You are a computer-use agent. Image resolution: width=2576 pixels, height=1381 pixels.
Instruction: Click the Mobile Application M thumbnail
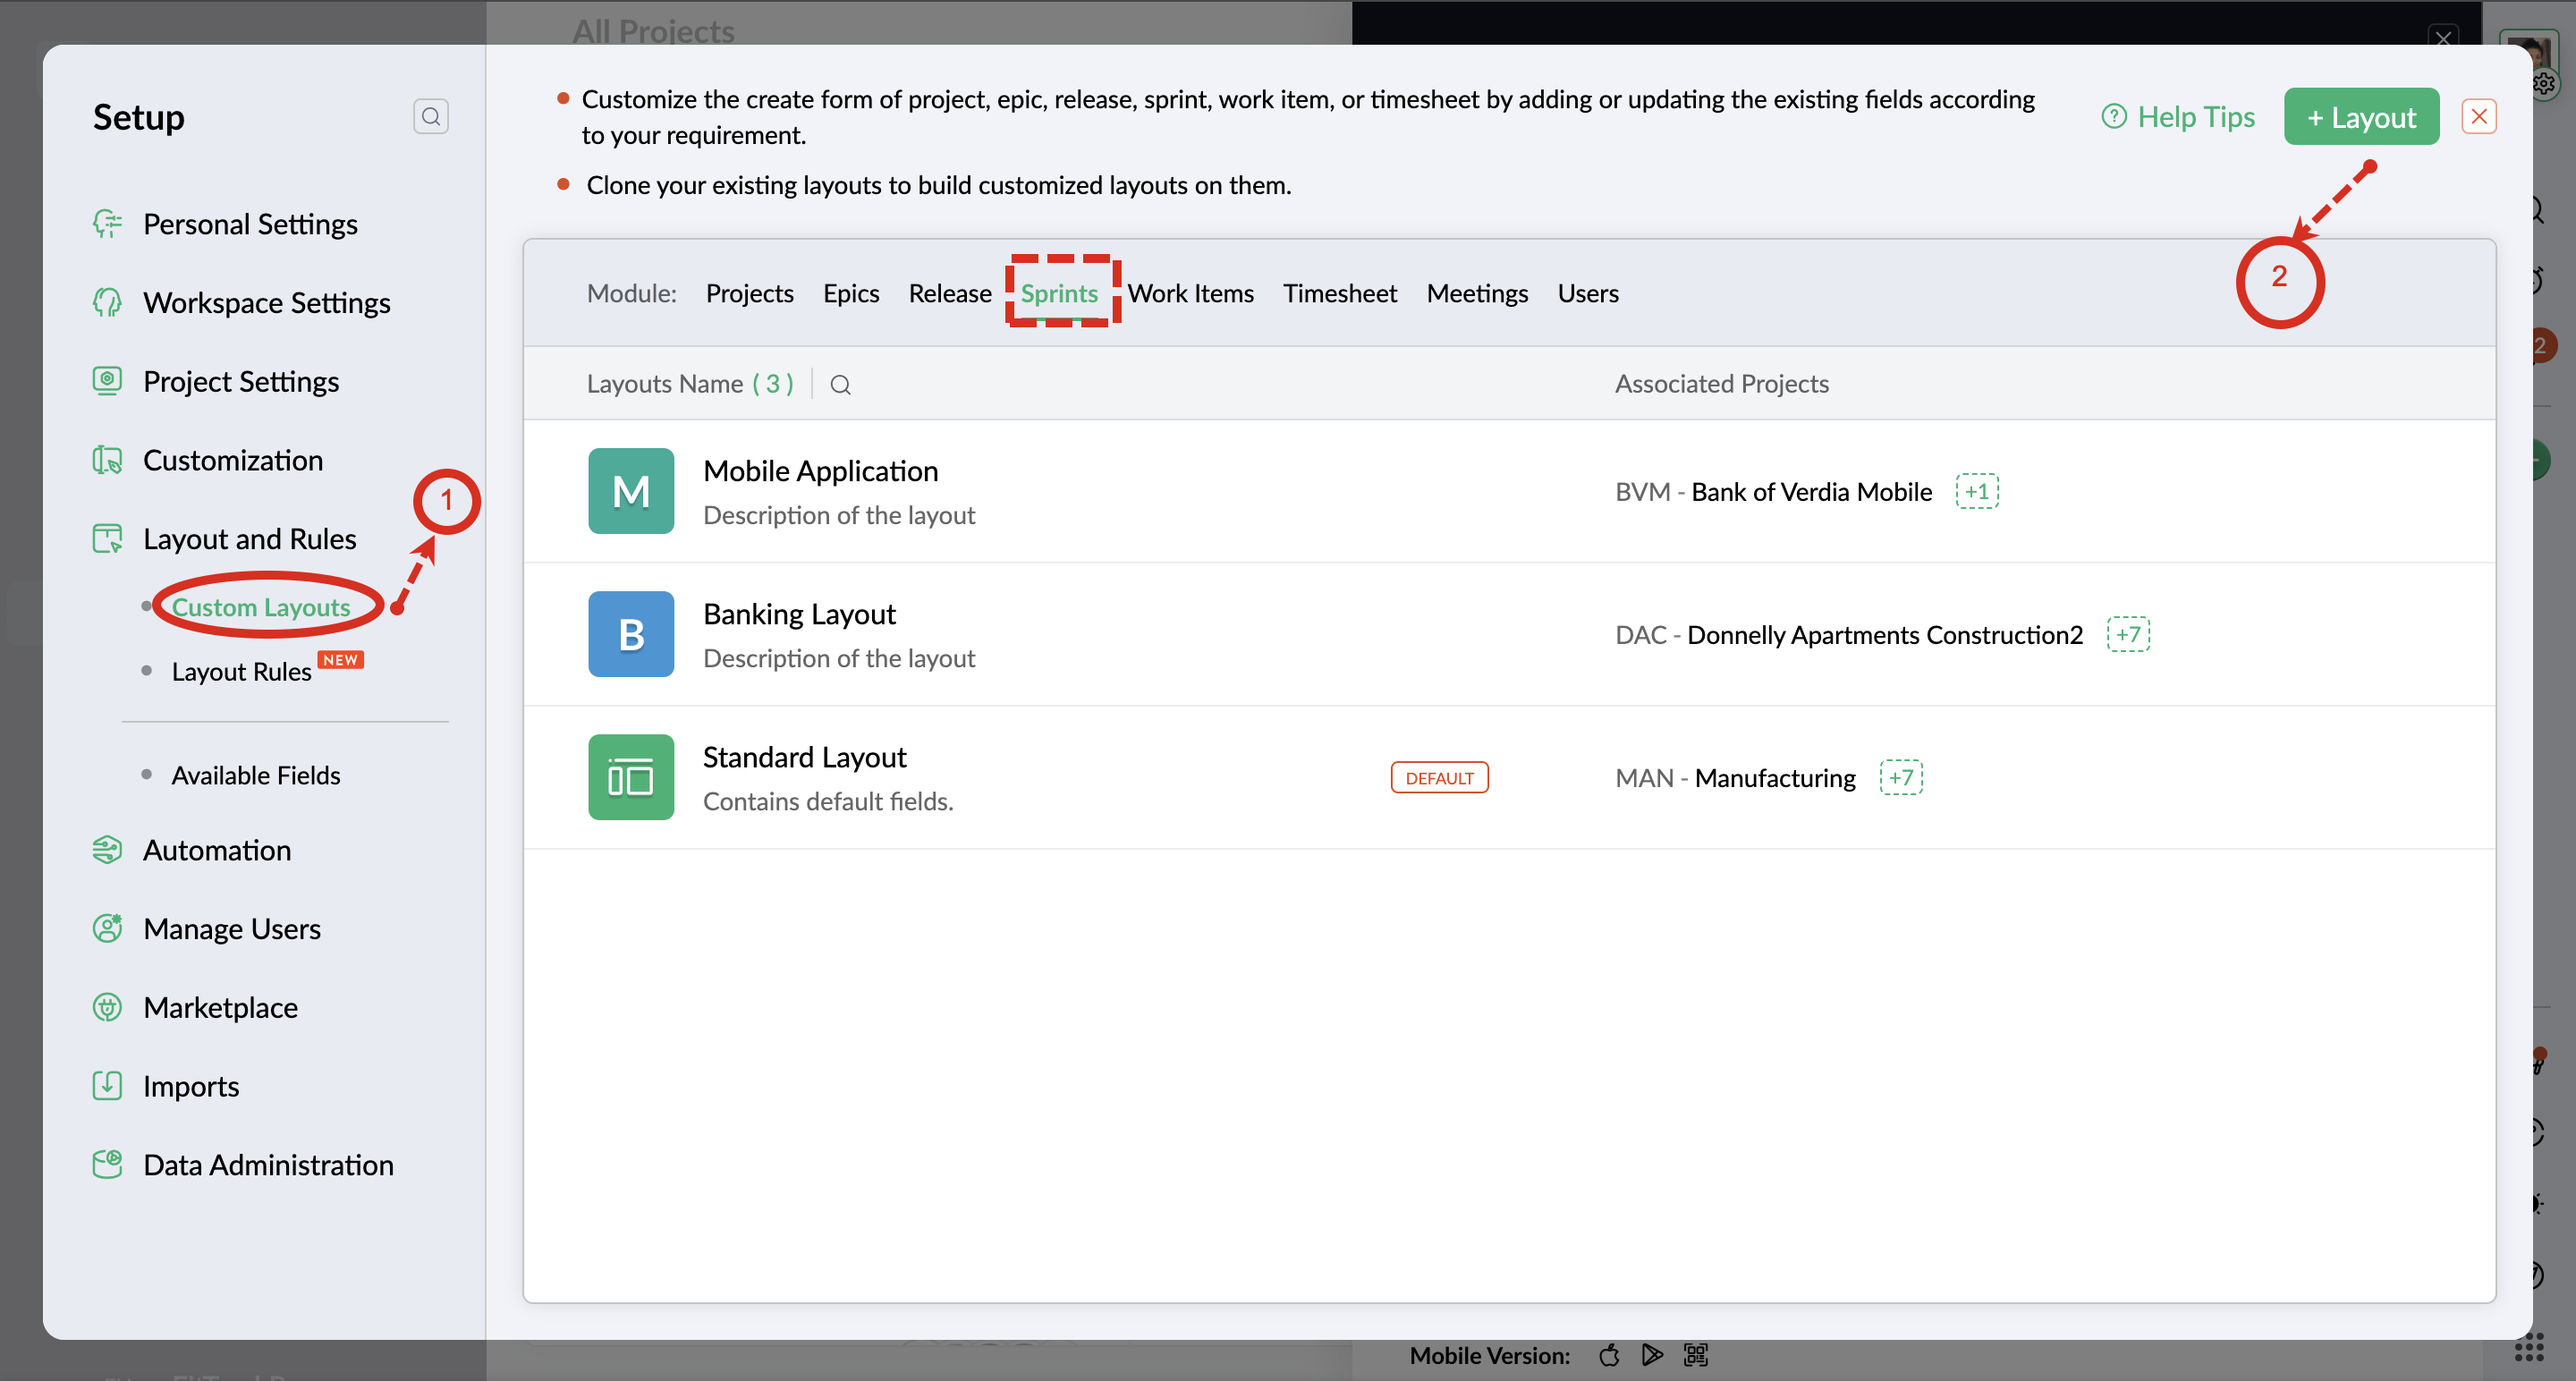pos(631,491)
